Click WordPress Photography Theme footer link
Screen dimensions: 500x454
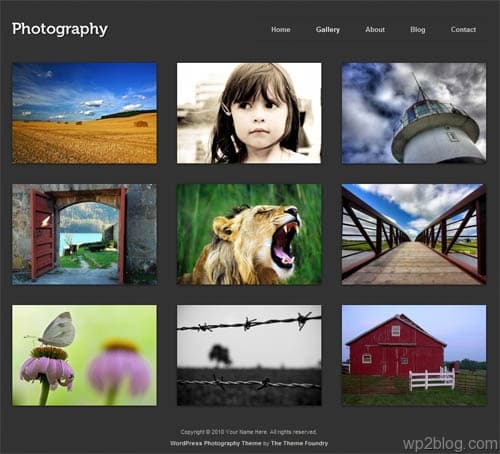(x=215, y=443)
